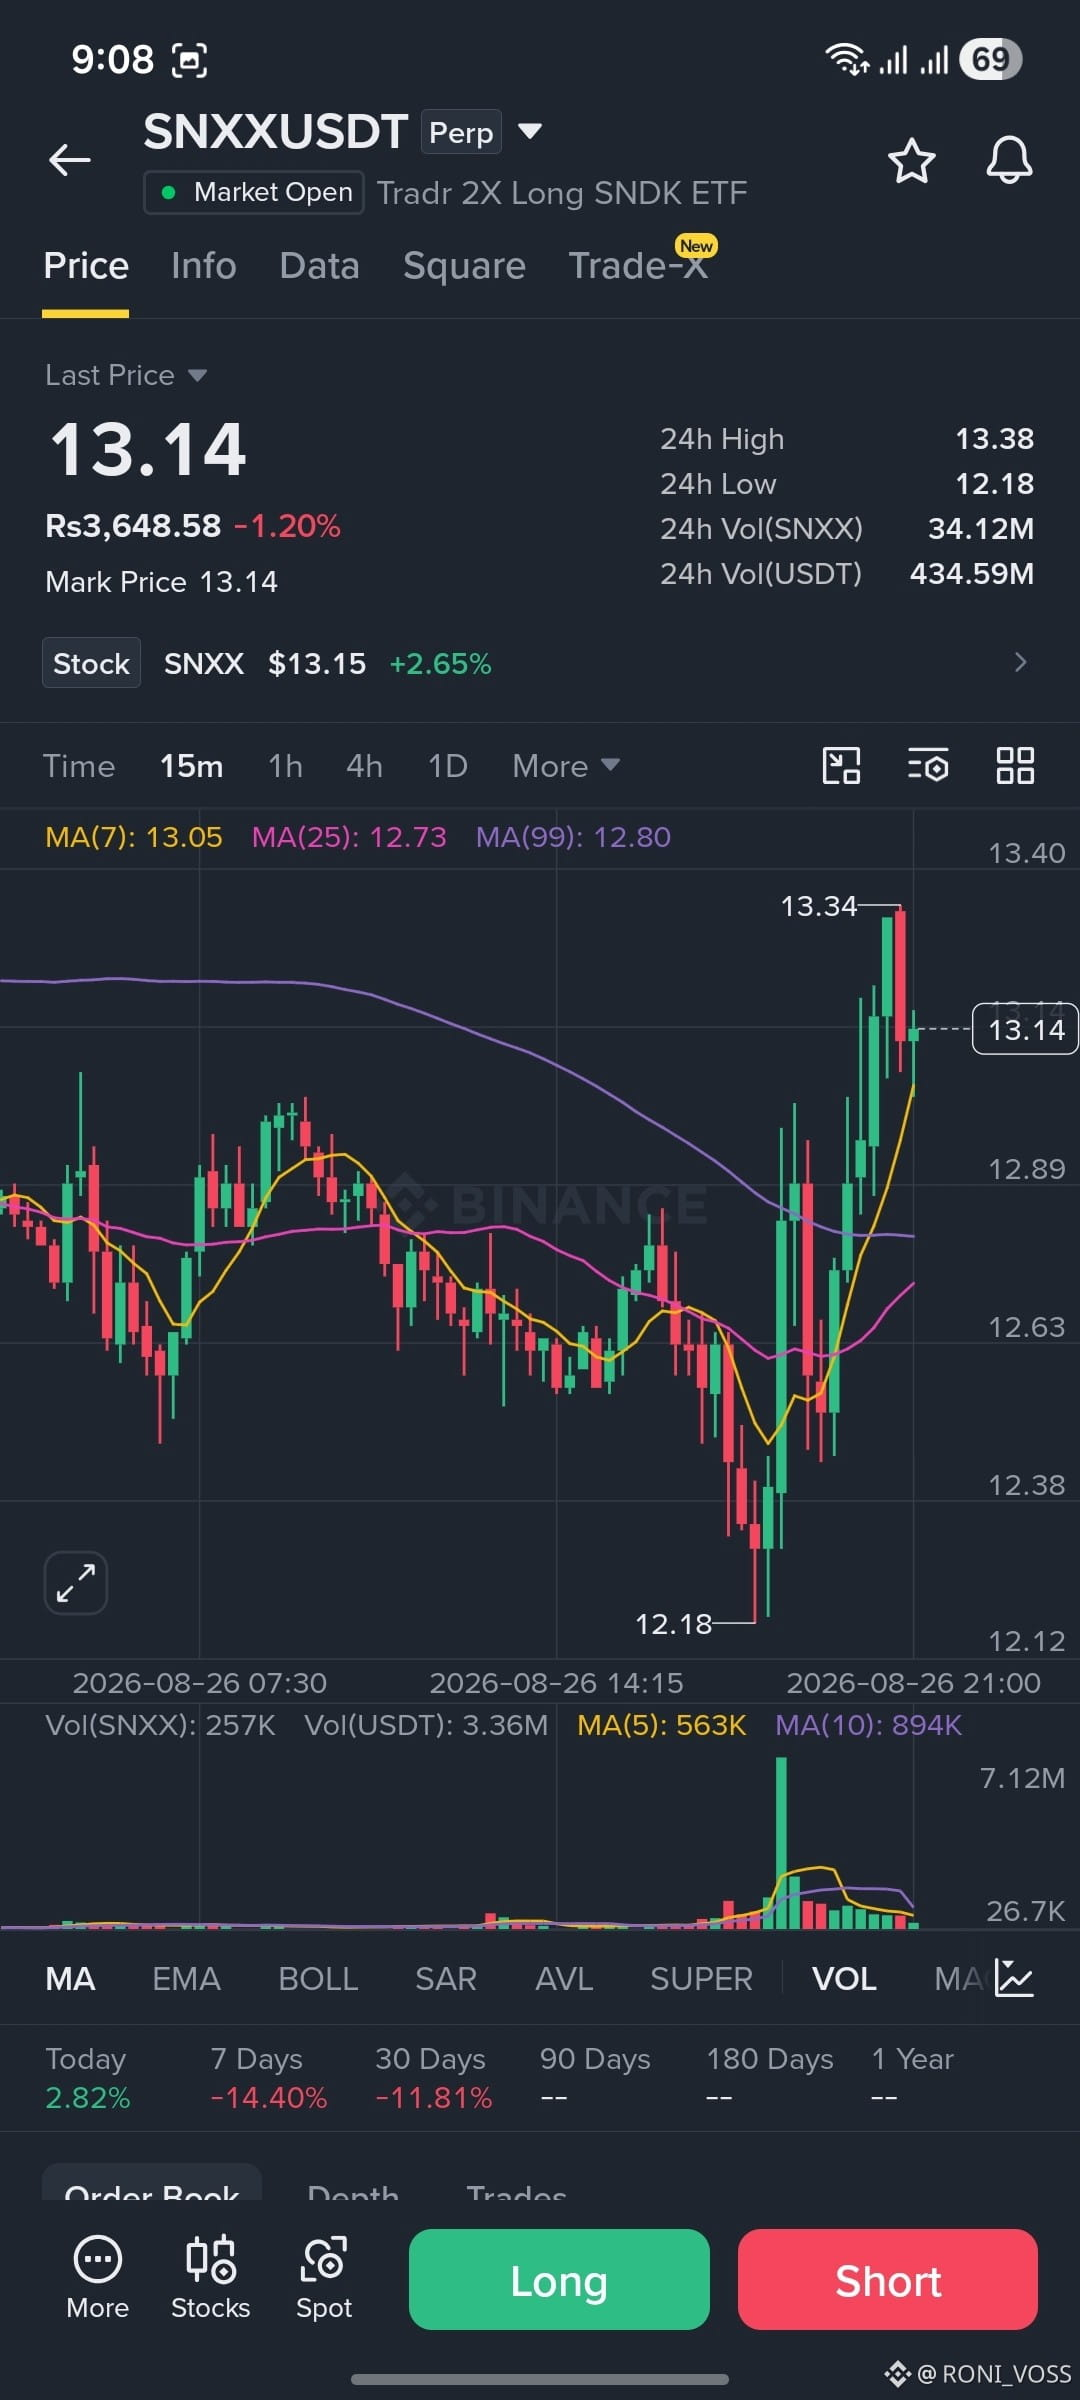Image resolution: width=1080 pixels, height=2400 pixels.
Task: Toggle the EMA indicator
Action: pos(186,1979)
